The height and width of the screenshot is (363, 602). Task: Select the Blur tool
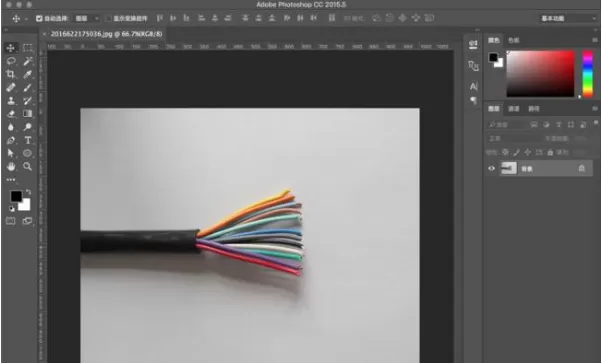click(11, 127)
